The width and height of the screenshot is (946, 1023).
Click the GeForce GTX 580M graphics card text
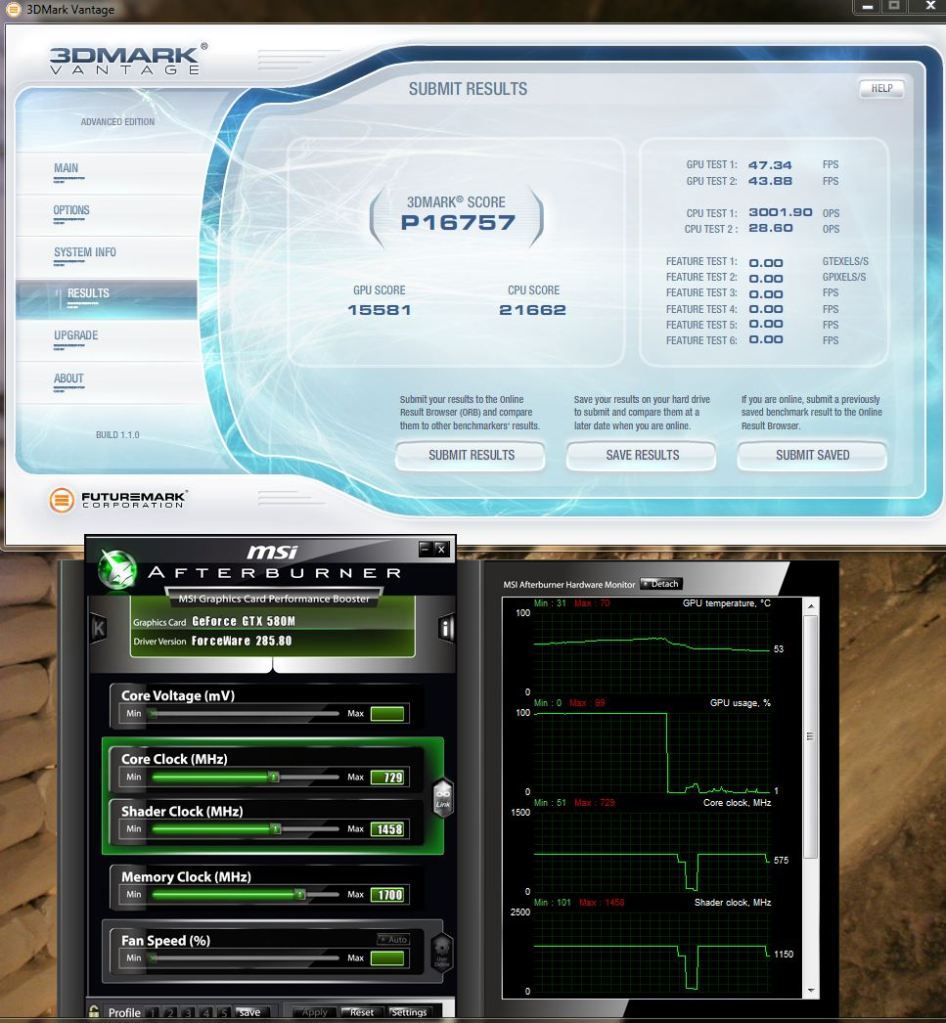pos(243,621)
